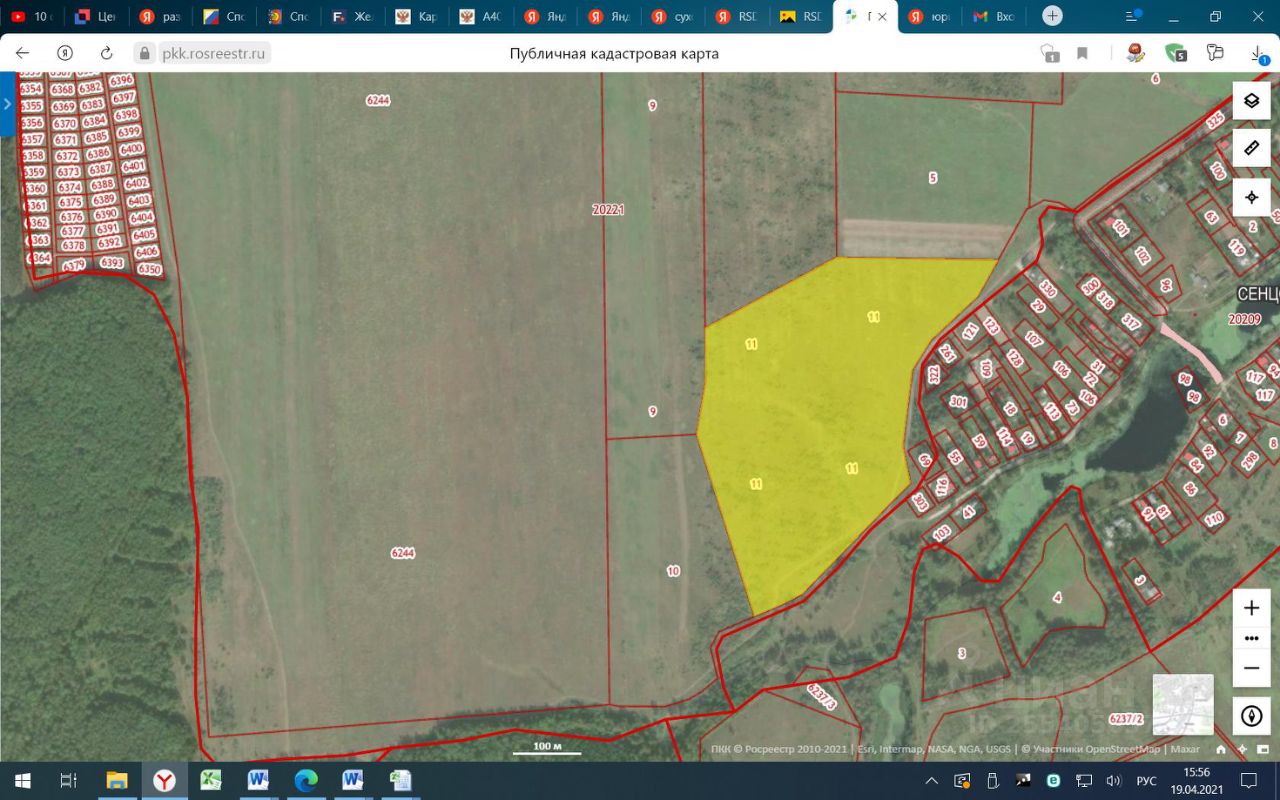Open green shield extension with badge 5
This screenshot has height=800, width=1280.
[1176, 53]
